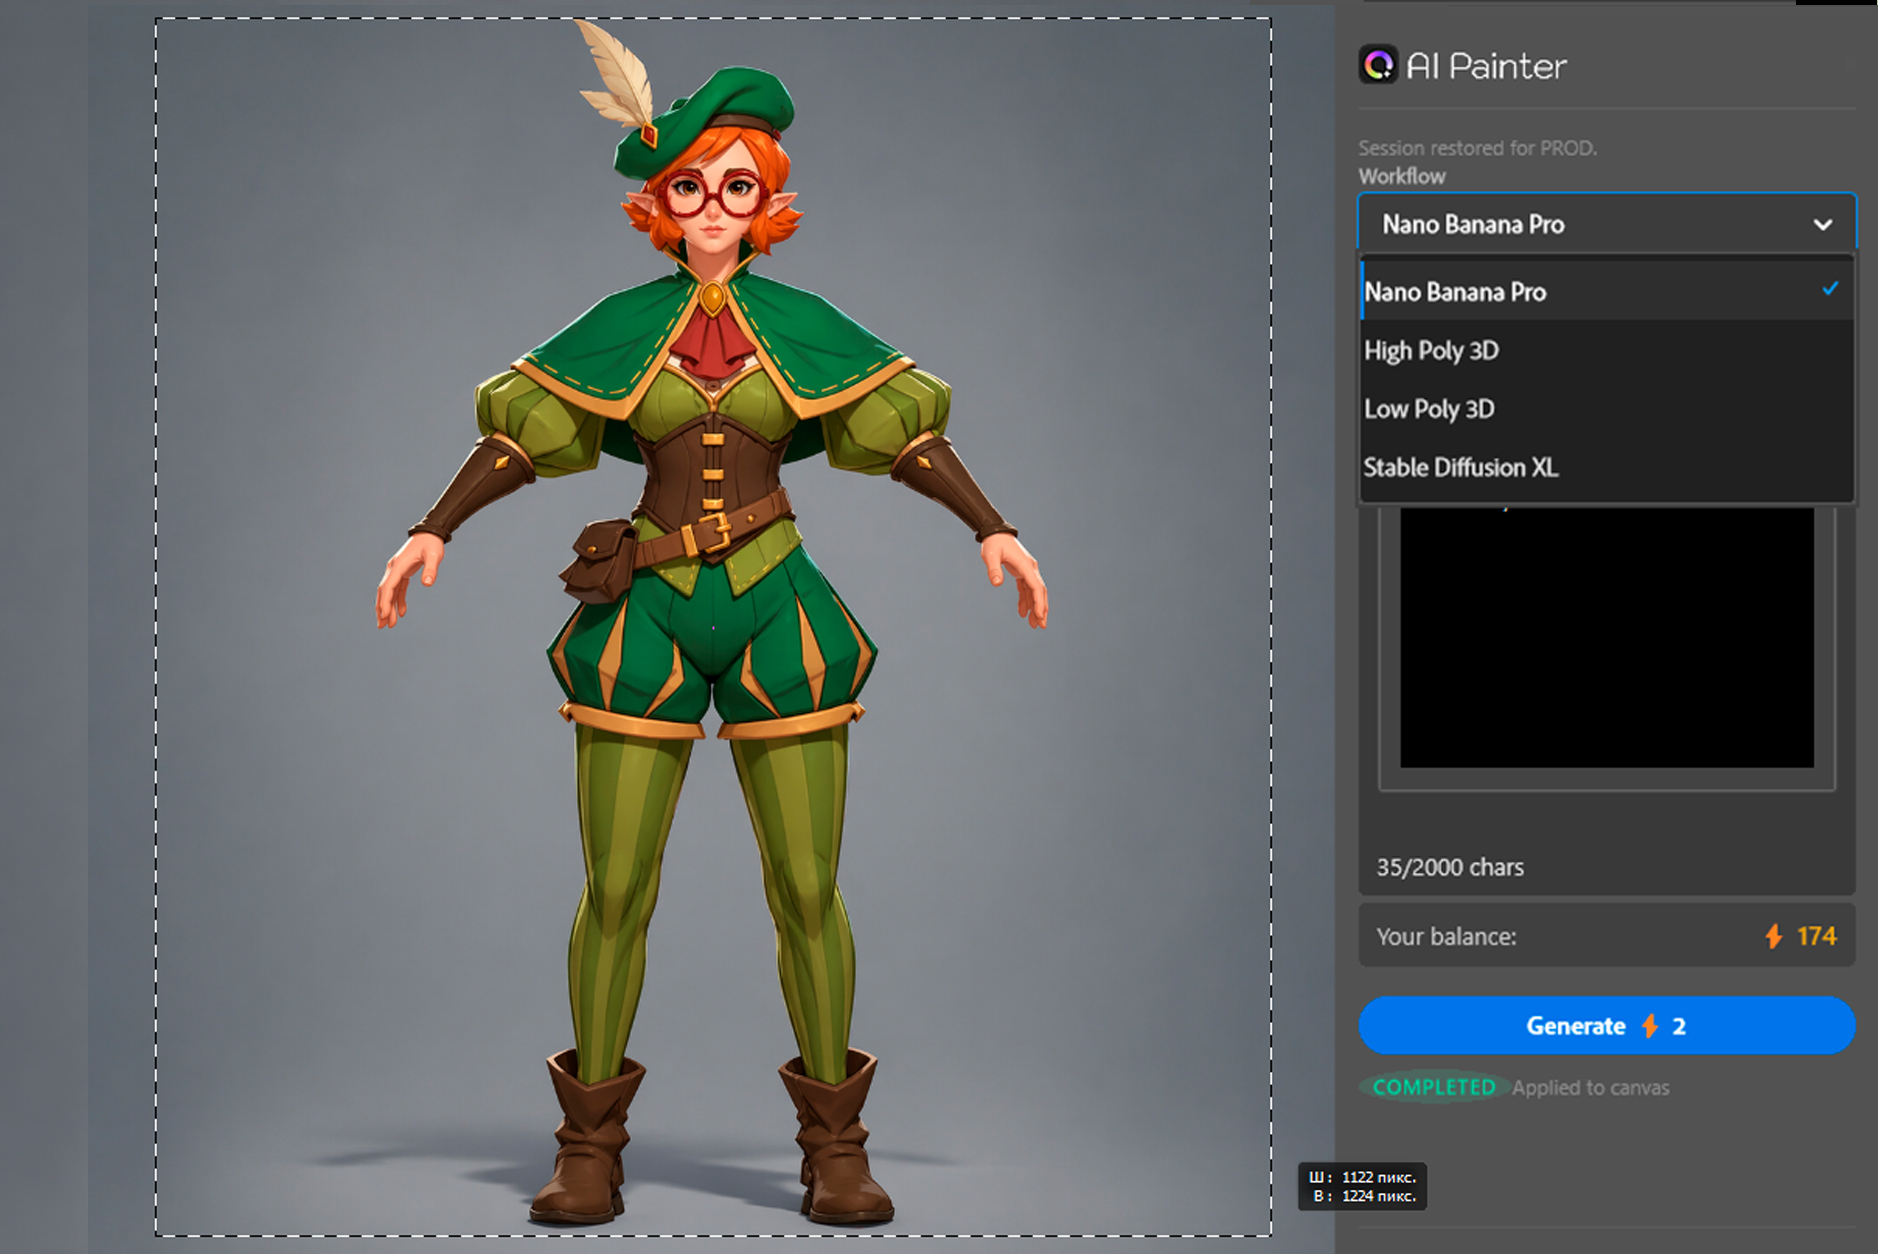The height and width of the screenshot is (1254, 1878).
Task: Click the "Applied to canvas" text
Action: point(1590,1087)
